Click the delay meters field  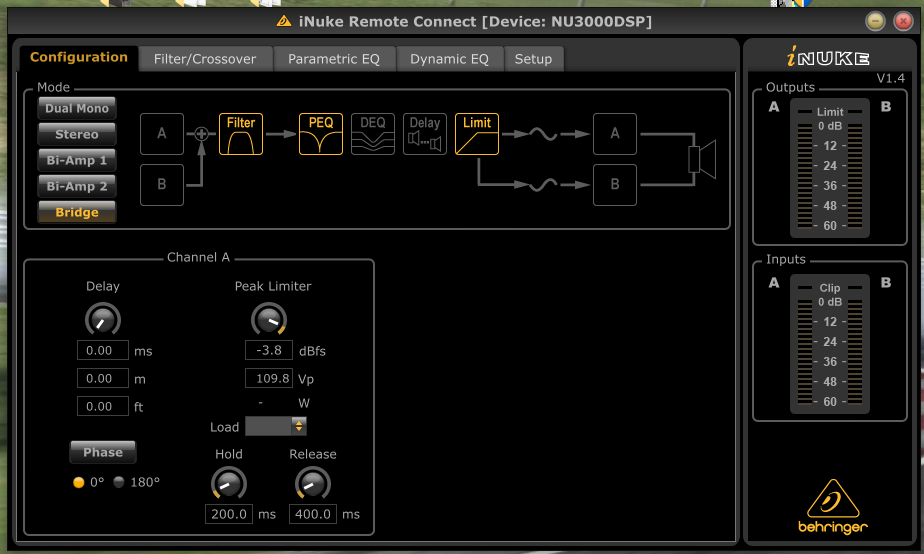pyautogui.click(x=103, y=378)
